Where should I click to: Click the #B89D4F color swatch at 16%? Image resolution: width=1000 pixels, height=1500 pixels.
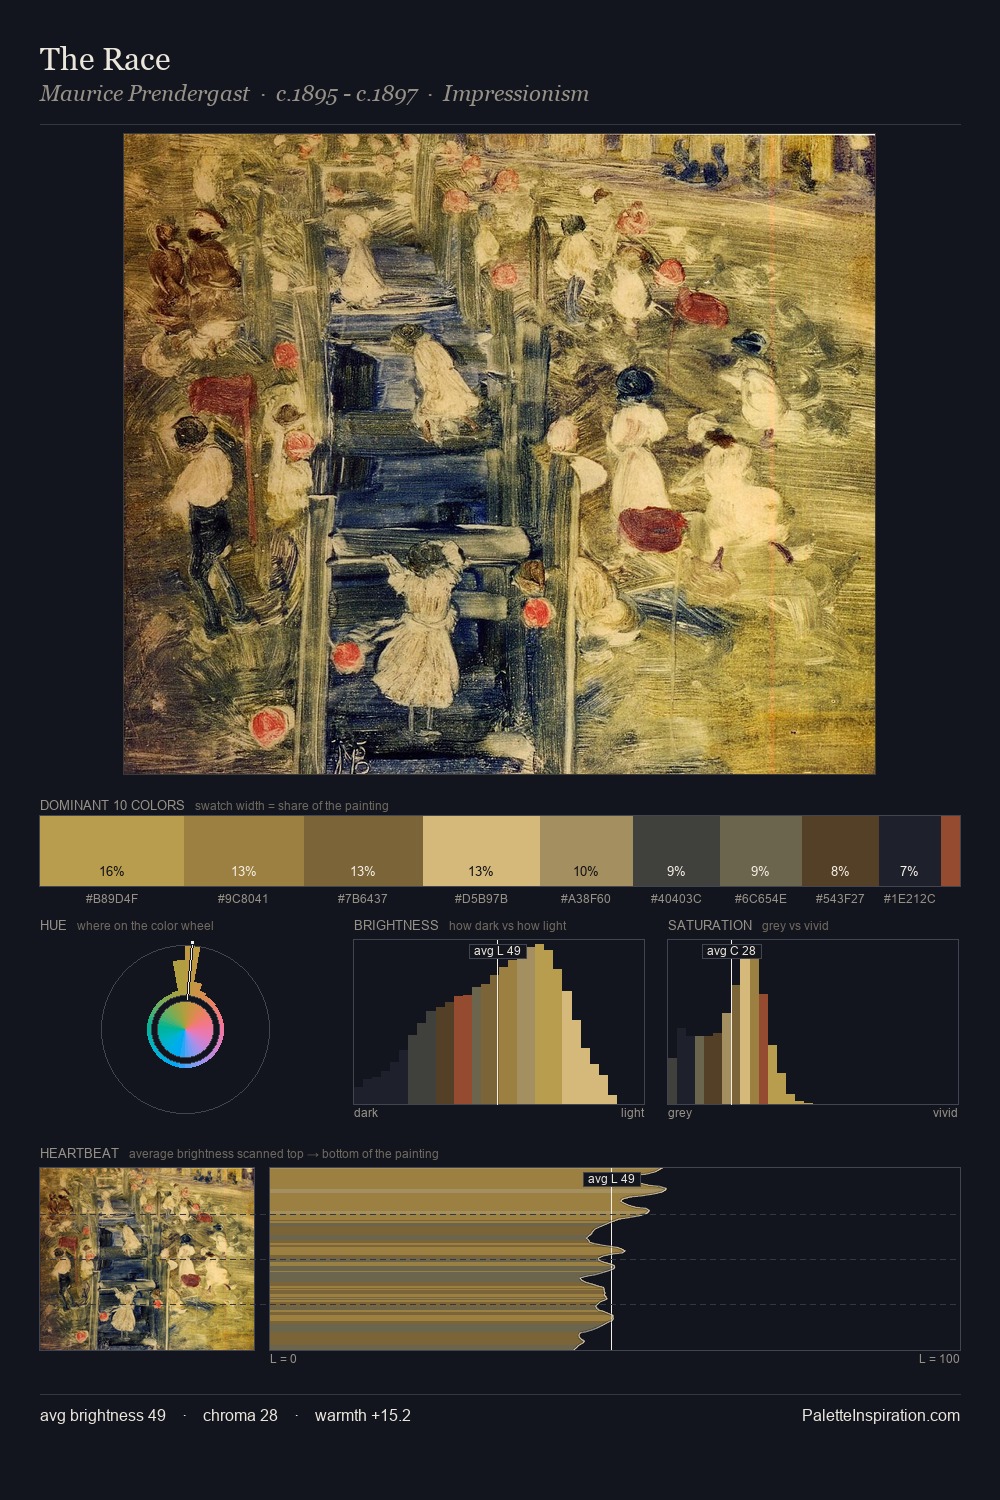pyautogui.click(x=112, y=851)
